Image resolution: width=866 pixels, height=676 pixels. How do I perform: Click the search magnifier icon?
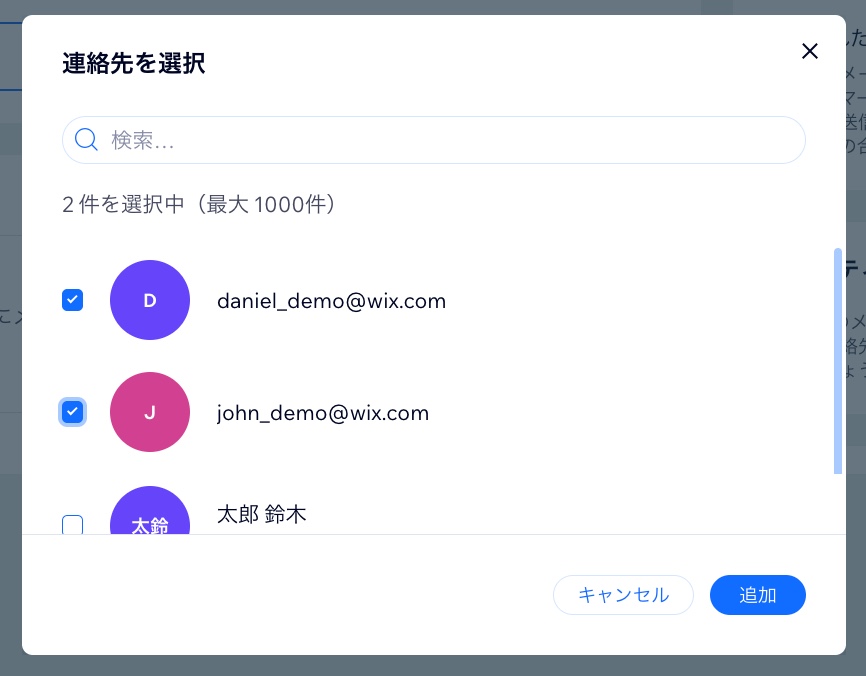tap(86, 140)
